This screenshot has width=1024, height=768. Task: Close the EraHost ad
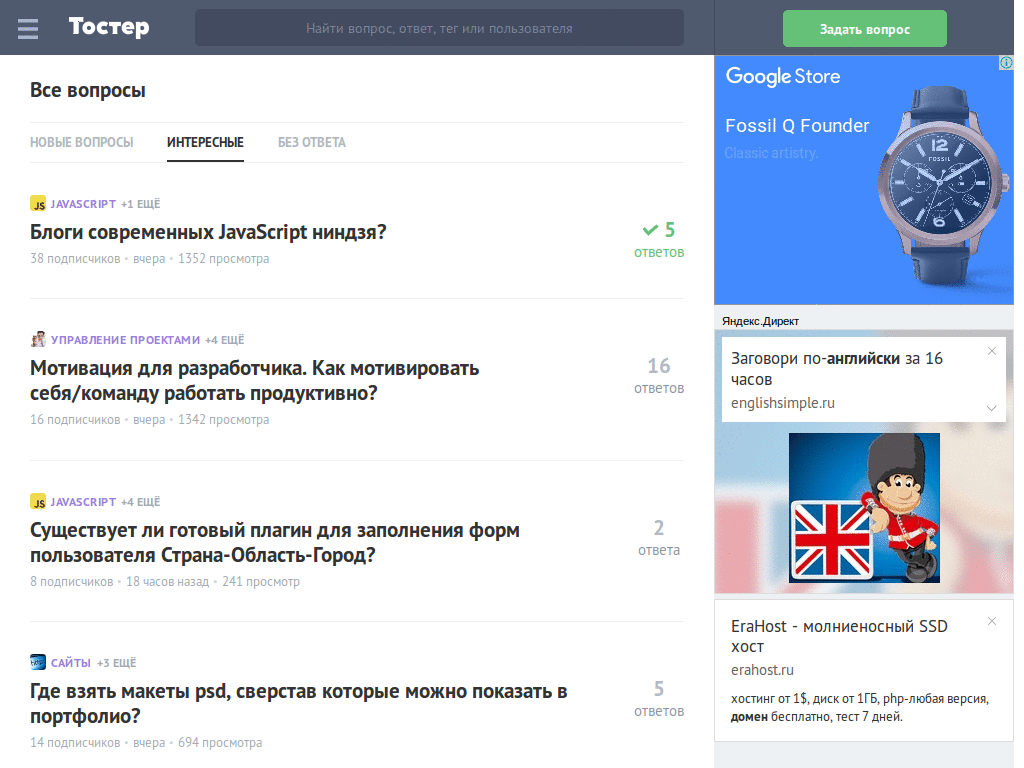coord(991,621)
